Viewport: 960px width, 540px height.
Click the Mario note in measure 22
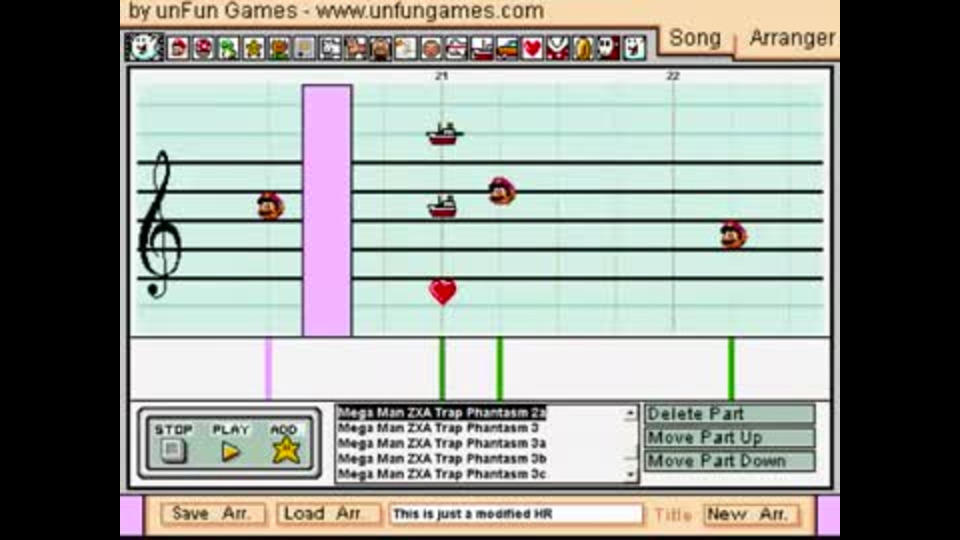click(733, 235)
